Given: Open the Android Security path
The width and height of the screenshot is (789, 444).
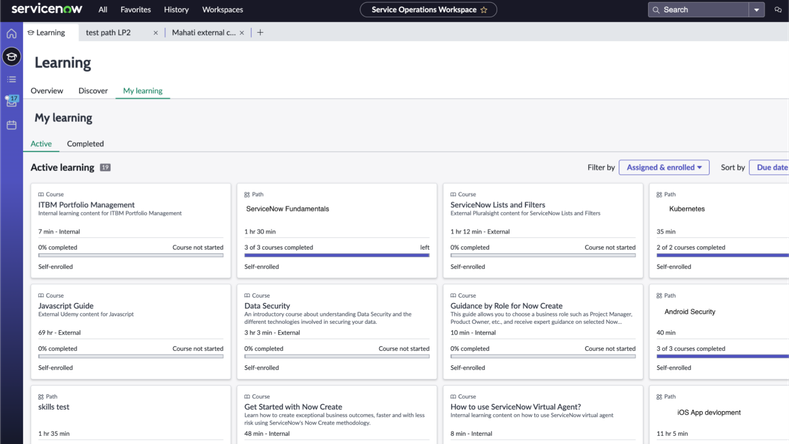Looking at the screenshot, I should [x=689, y=312].
